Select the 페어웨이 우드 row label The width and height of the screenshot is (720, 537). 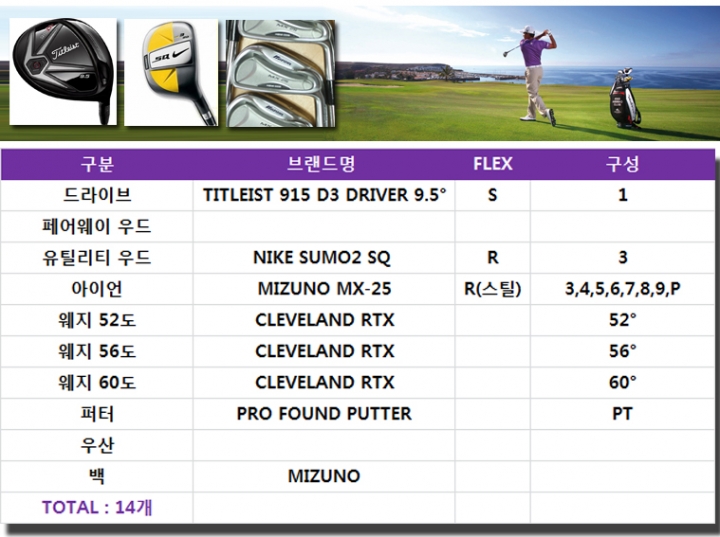pyautogui.click(x=96, y=226)
